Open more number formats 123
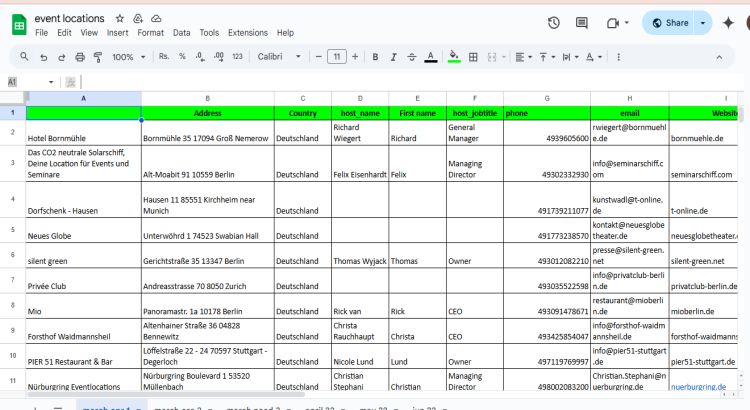The height and width of the screenshot is (410, 750). pyautogui.click(x=237, y=56)
